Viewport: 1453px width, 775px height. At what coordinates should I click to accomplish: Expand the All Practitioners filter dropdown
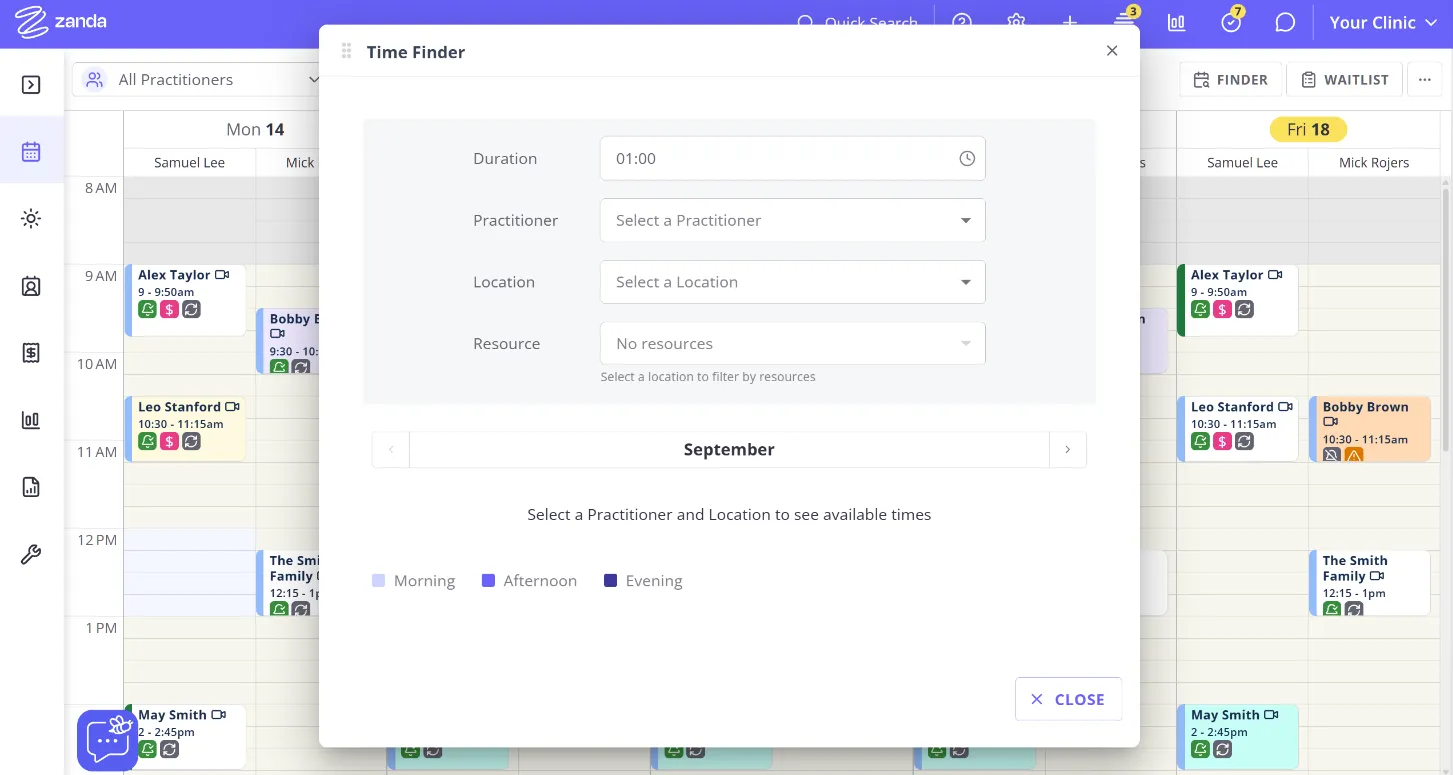pyautogui.click(x=200, y=80)
